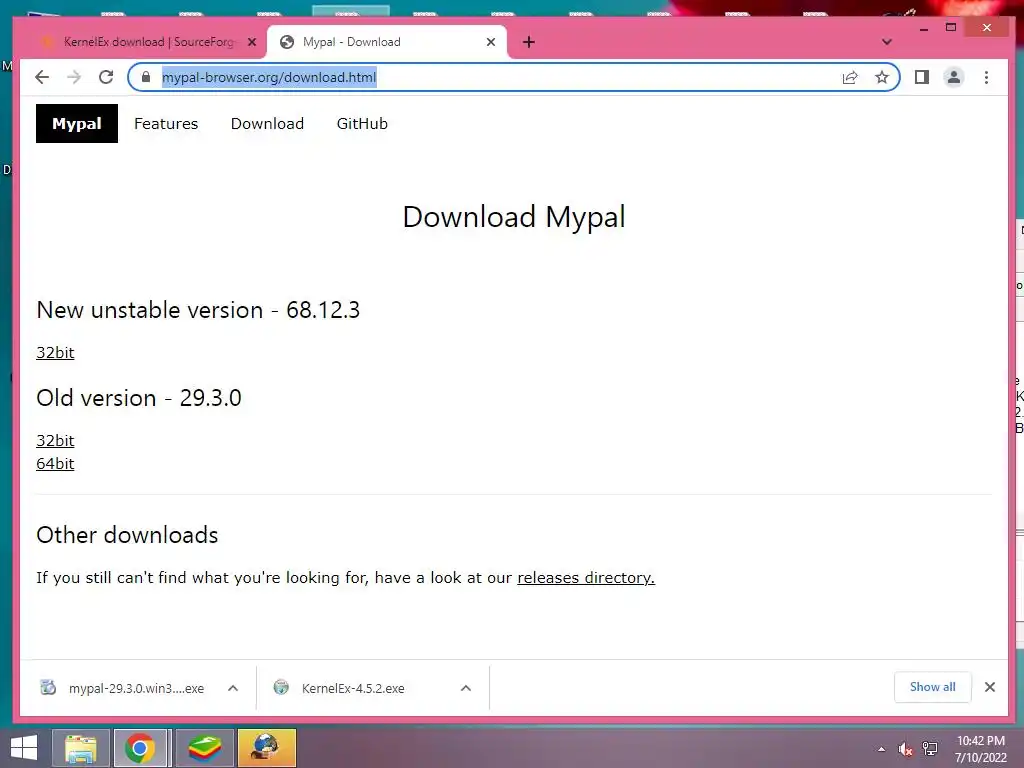
Task: Select the Mypal - Download tab
Action: (387, 42)
